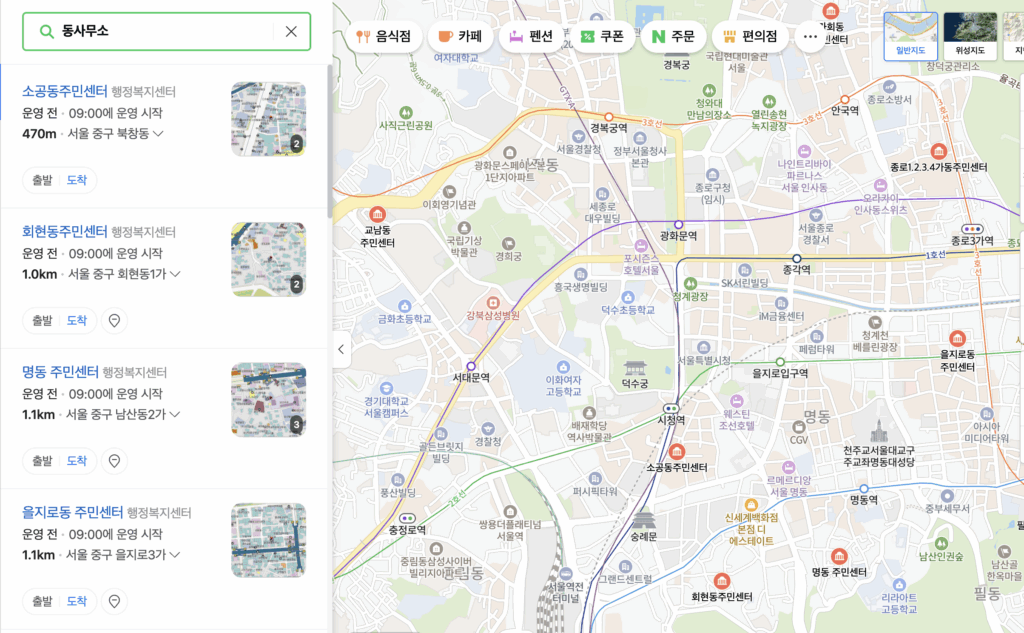Click 천주교서울대교구 명동대성당 cathedral icon
Screen dimensions: 1024x633
coord(879,432)
